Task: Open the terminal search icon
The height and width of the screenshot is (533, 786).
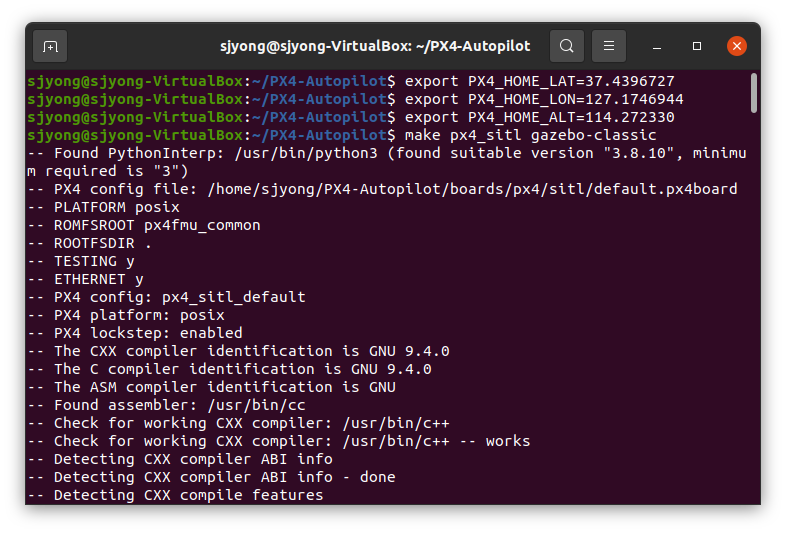Action: coord(566,46)
